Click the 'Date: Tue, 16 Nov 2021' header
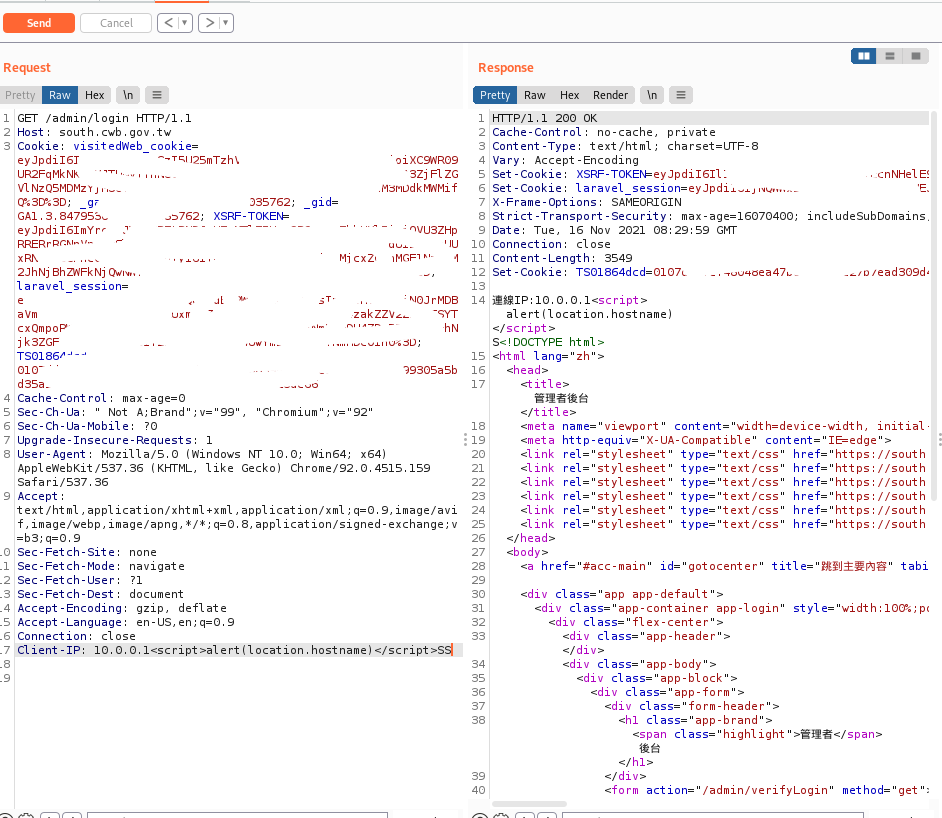This screenshot has height=818, width=942. 614,230
